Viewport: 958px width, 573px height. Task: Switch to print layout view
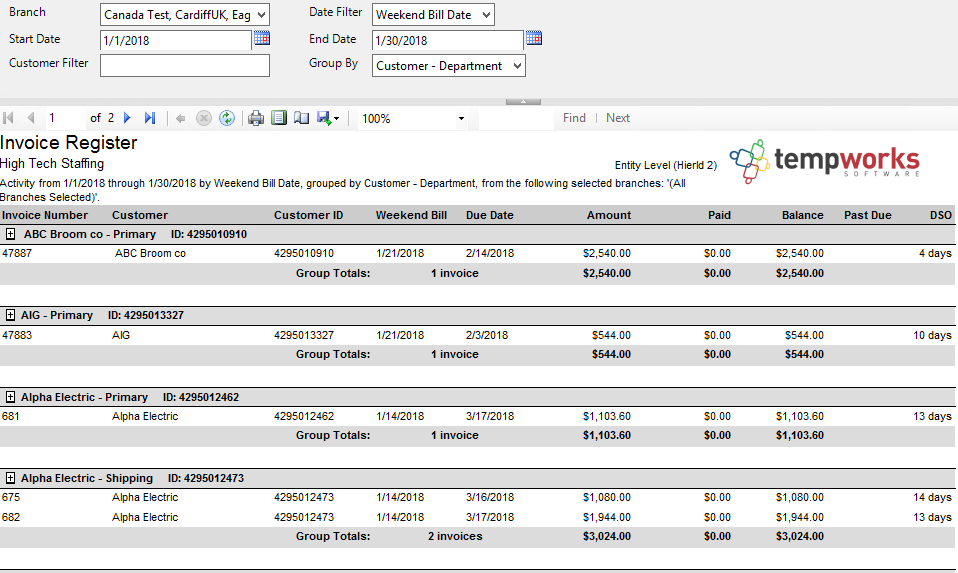pyautogui.click(x=279, y=118)
